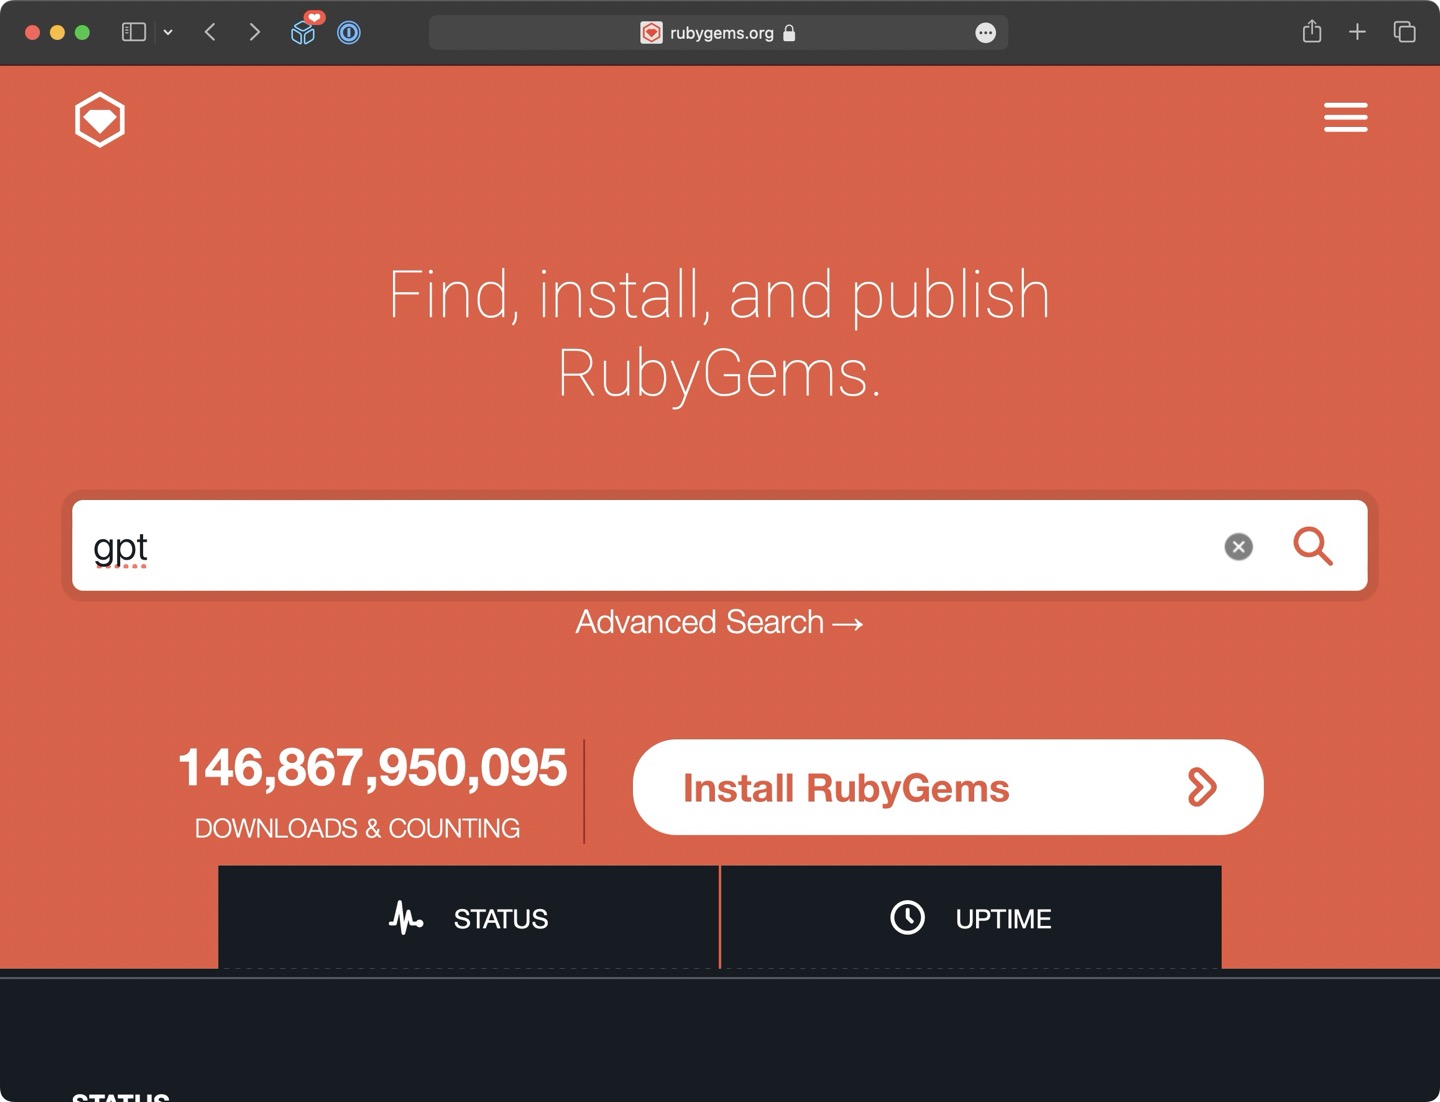Open the hamburger navigation menu

point(1345,117)
